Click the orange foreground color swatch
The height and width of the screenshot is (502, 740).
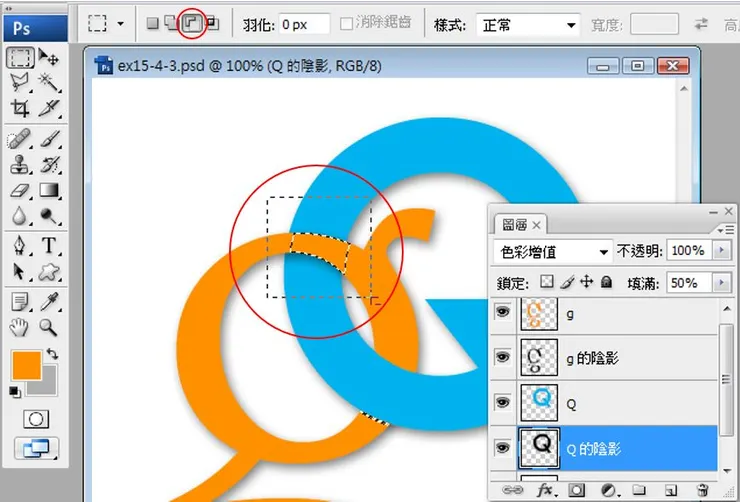26,365
